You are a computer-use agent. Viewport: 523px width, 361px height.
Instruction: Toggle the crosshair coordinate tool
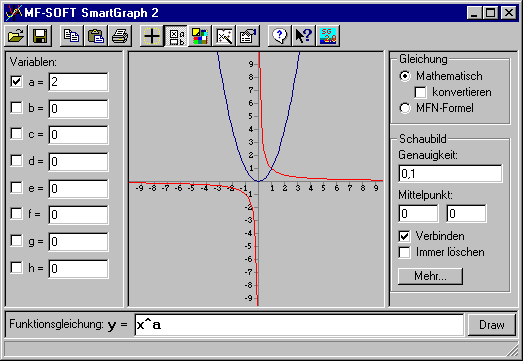coord(152,36)
